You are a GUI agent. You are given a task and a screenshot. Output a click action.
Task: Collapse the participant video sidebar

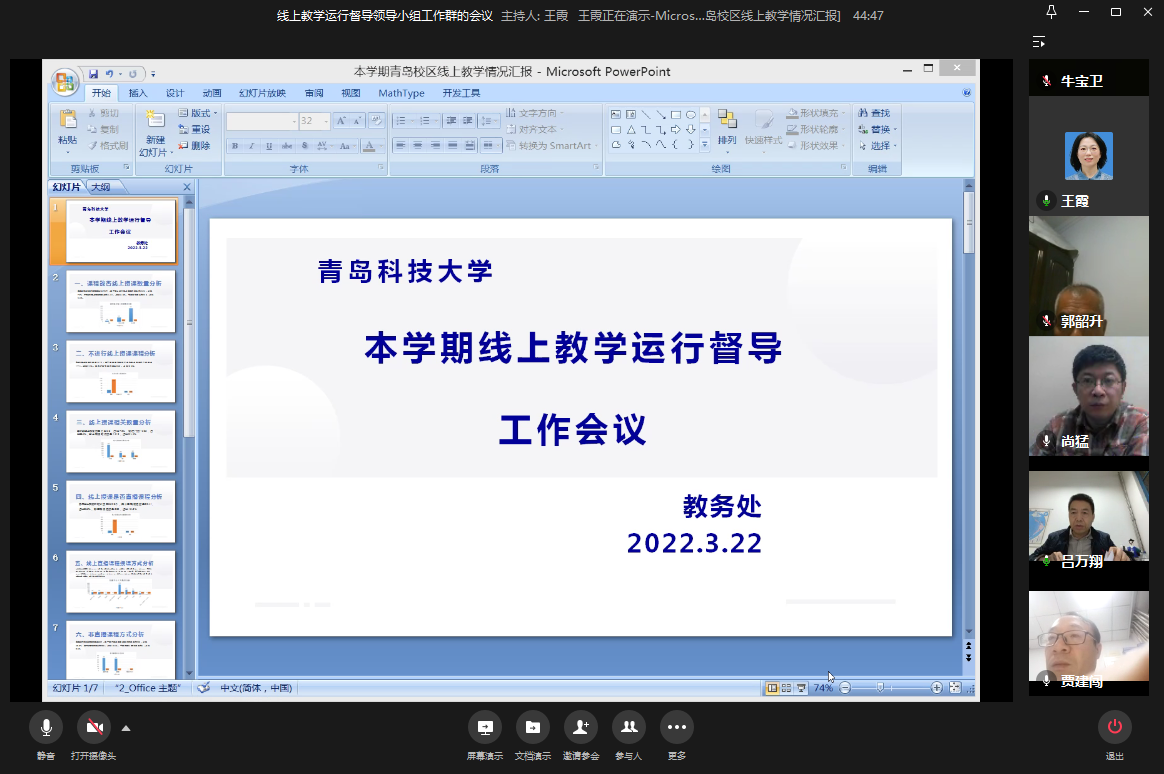coord(1039,42)
